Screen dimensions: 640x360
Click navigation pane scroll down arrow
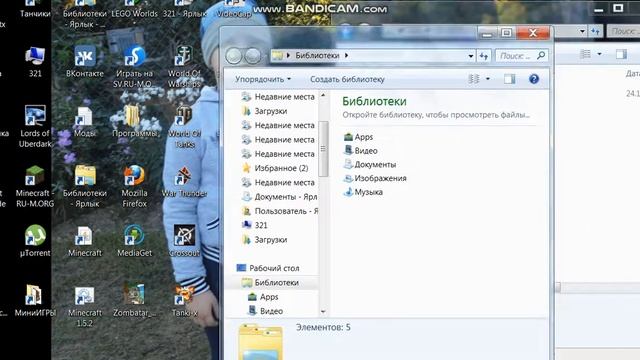(323, 312)
